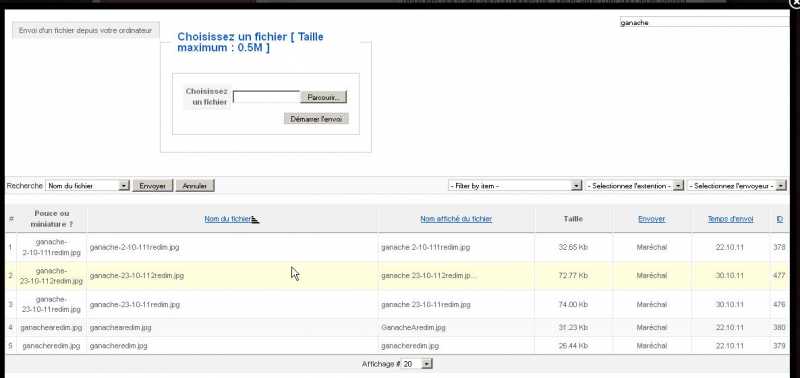800x378 pixels.
Task: Click ID value 379
Action: (x=779, y=346)
